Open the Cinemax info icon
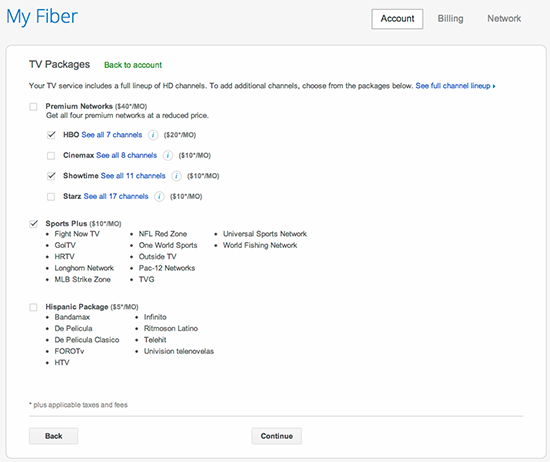Image resolution: width=550 pixels, height=462 pixels. point(168,155)
